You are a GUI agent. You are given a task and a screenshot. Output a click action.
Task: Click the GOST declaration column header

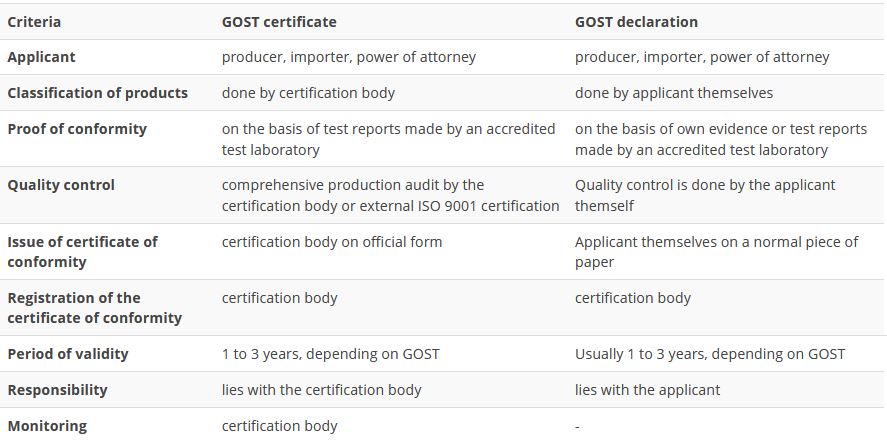tap(636, 22)
